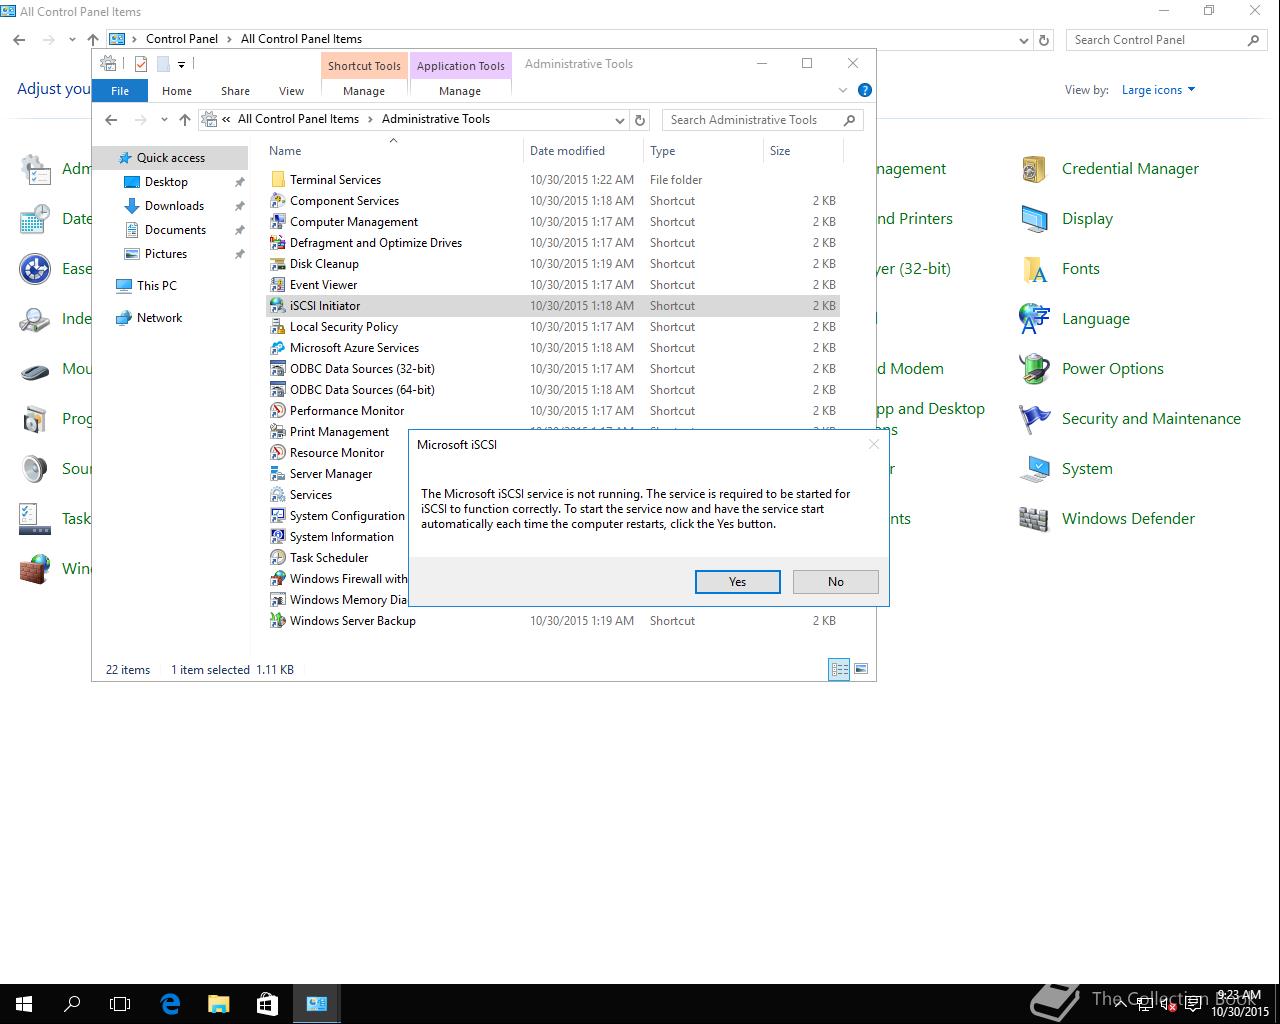Open Task View from the taskbar

click(120, 1004)
